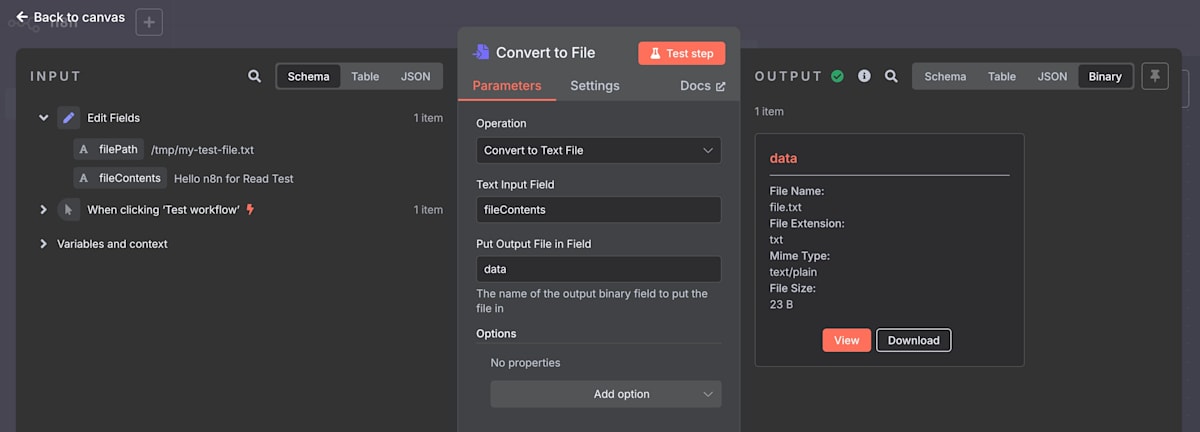
Task: Click the manual trigger cursor icon
Action: click(x=69, y=210)
